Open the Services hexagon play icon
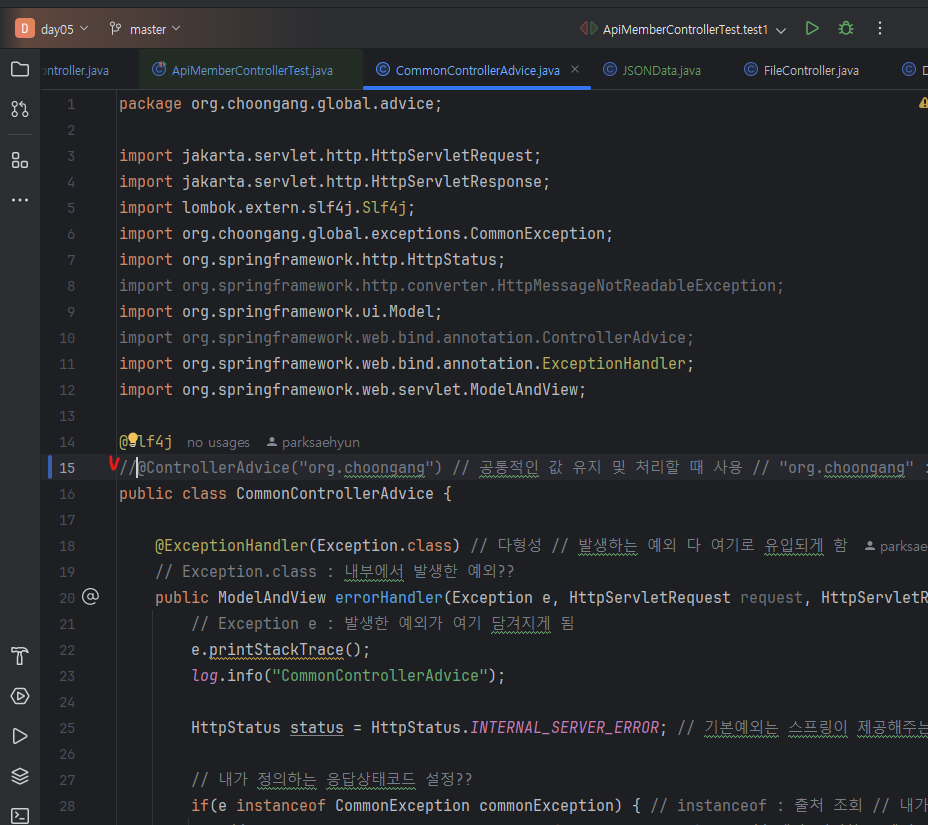 pos(20,696)
